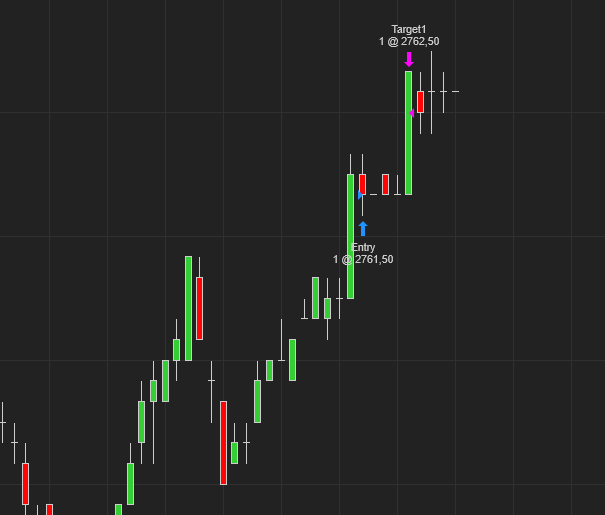Click the small red candle just left of the Target1 candle
This screenshot has width=605, height=515.
coord(385,184)
